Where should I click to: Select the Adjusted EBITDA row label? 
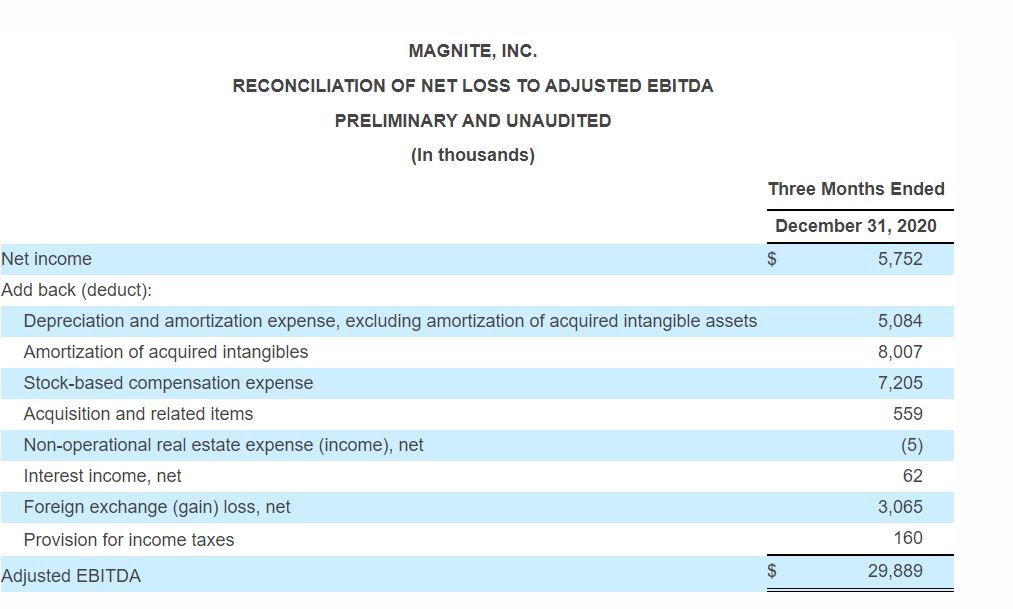(71, 576)
